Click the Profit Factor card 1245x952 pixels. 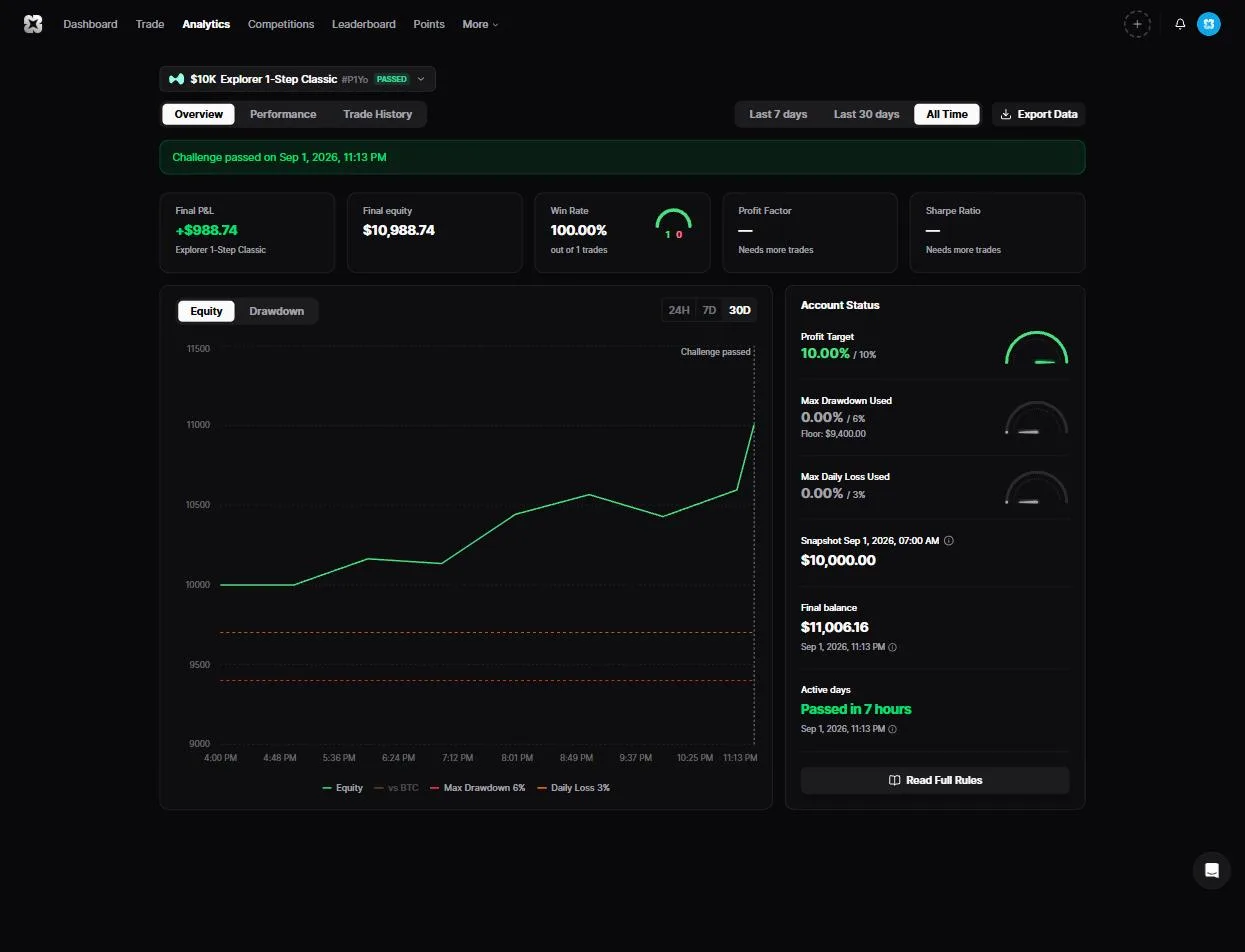click(x=810, y=232)
